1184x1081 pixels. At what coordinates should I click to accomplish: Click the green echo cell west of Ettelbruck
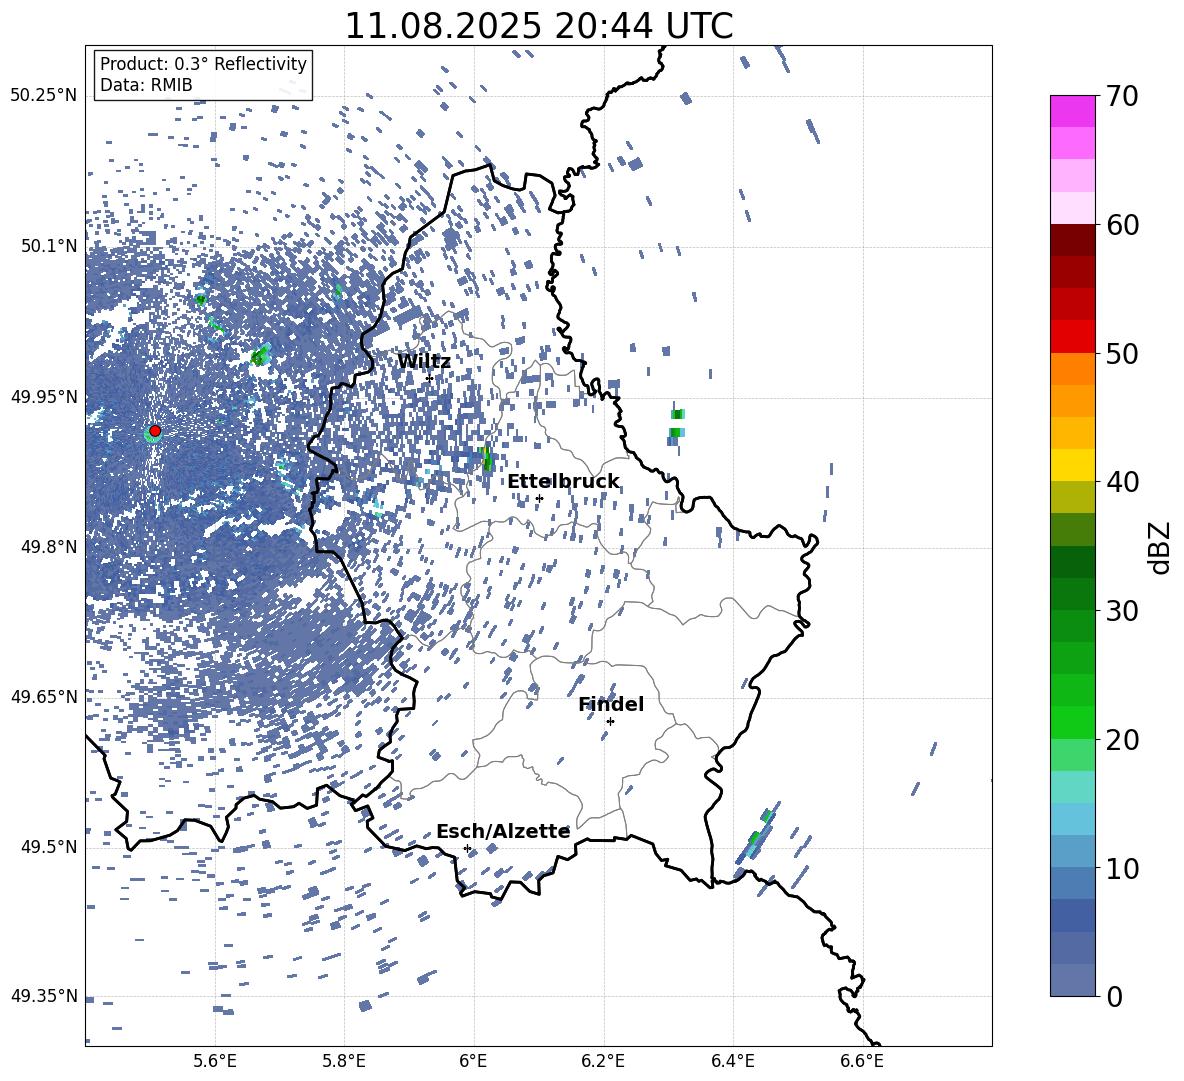(486, 458)
